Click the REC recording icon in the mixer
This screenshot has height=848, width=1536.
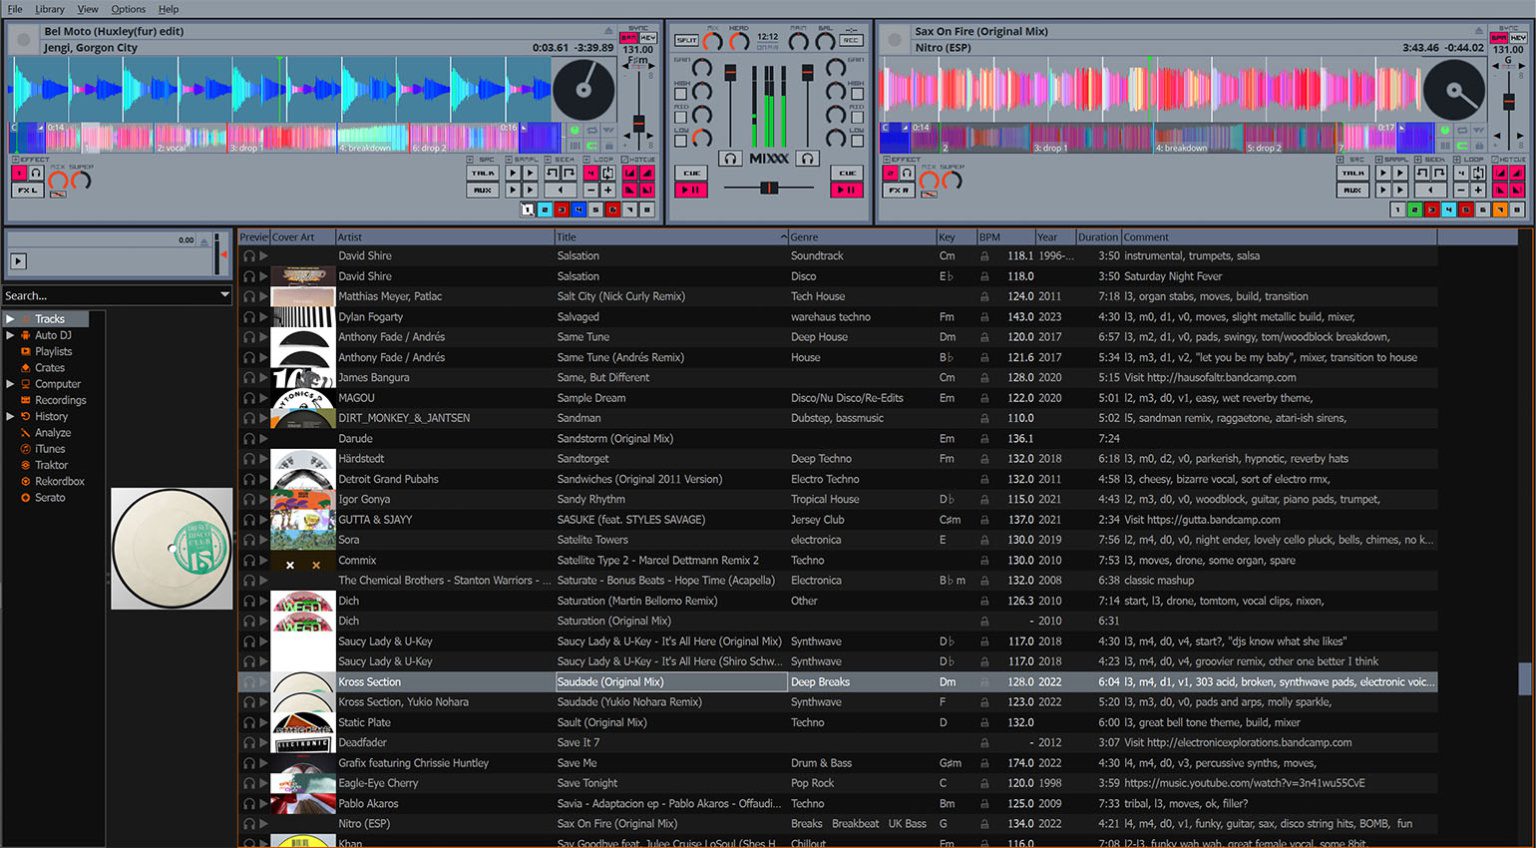pos(852,40)
